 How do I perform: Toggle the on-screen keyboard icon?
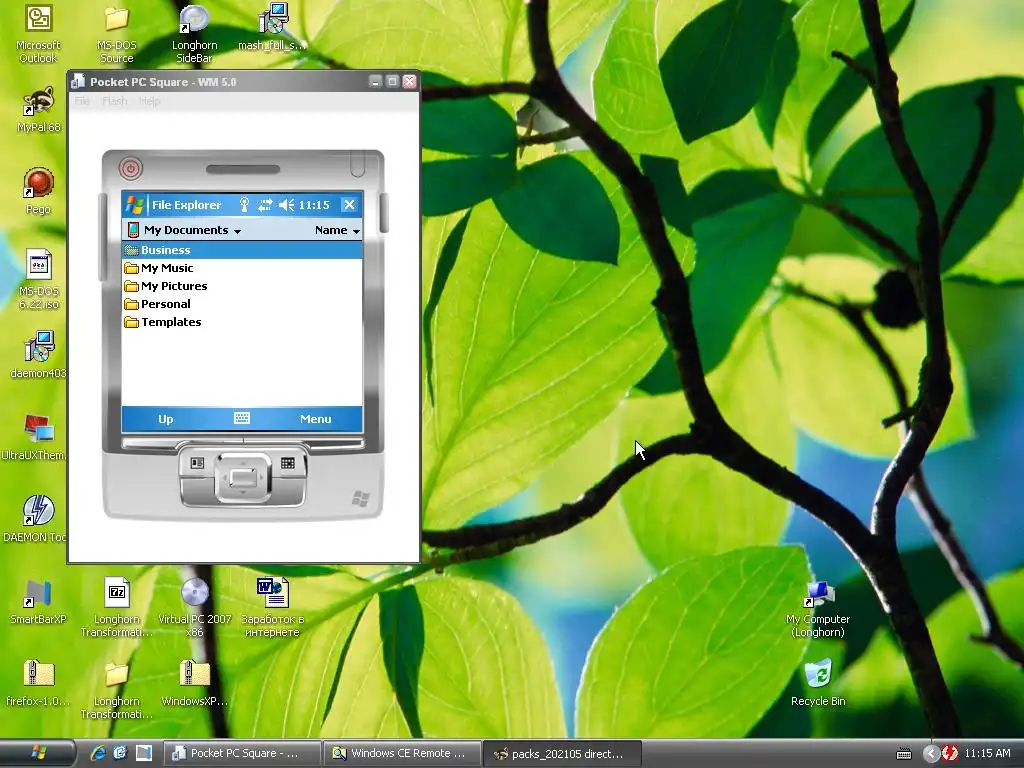click(242, 418)
